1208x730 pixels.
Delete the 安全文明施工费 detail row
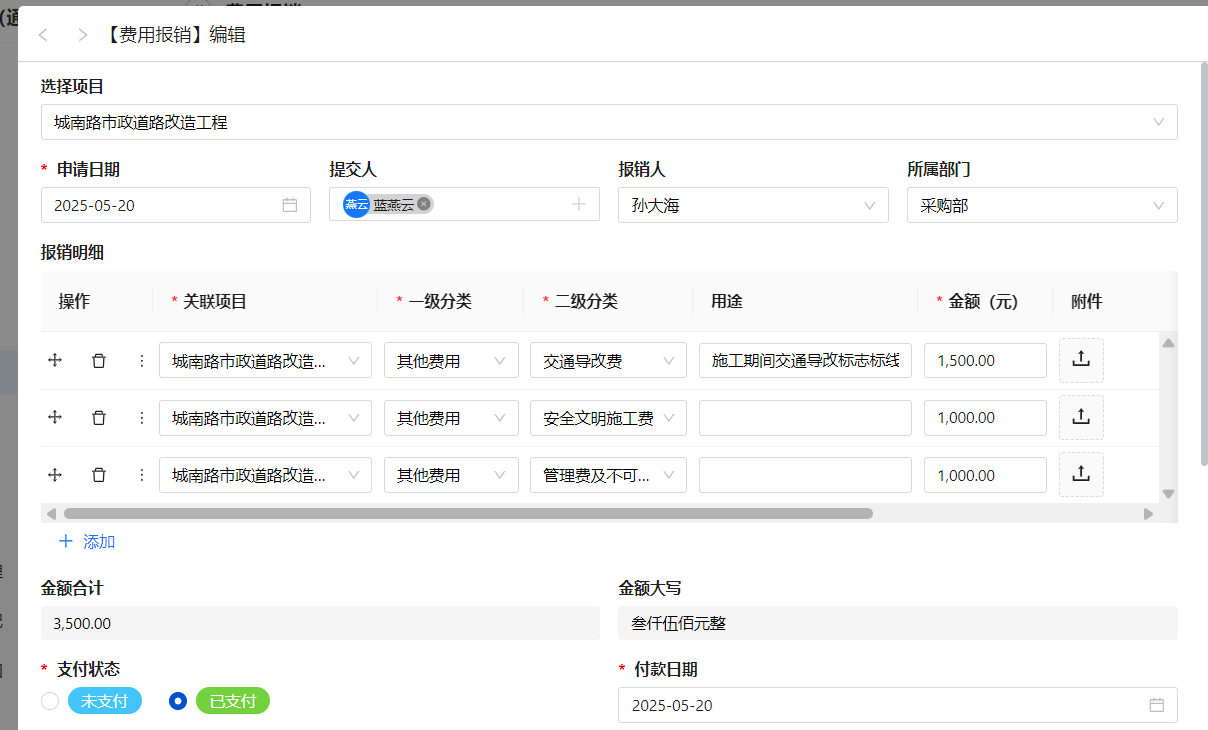99,418
